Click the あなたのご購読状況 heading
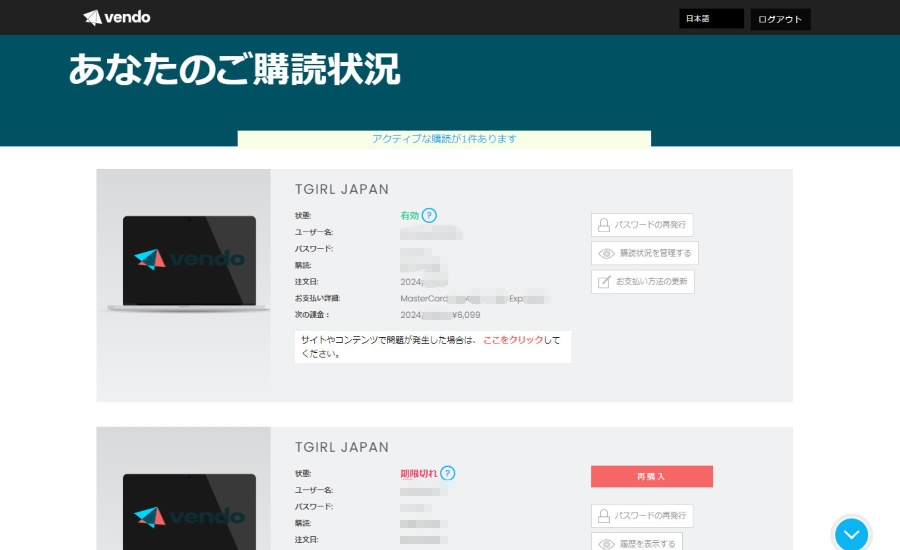The height and width of the screenshot is (550, 900). 234,69
